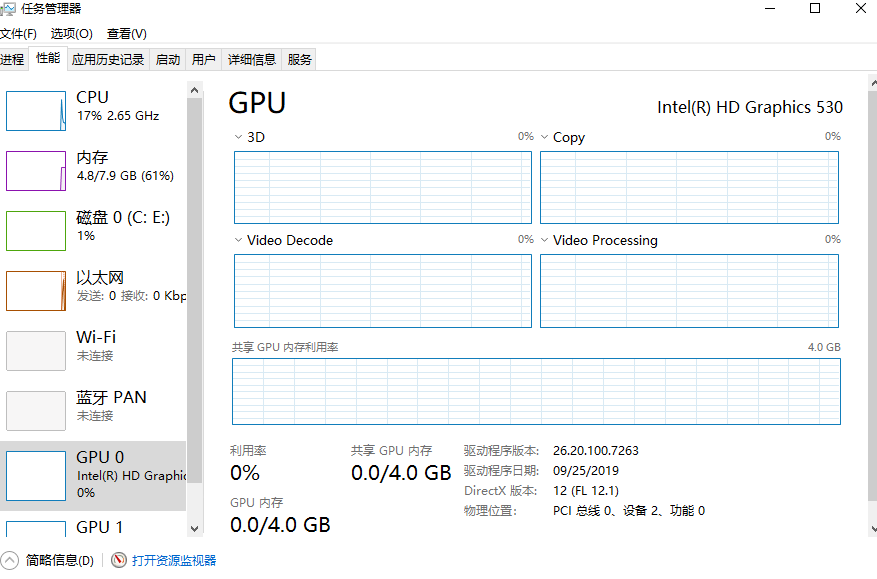The width and height of the screenshot is (877, 579).
Task: Open the Video Decode dropdown chevron
Action: (x=238, y=240)
